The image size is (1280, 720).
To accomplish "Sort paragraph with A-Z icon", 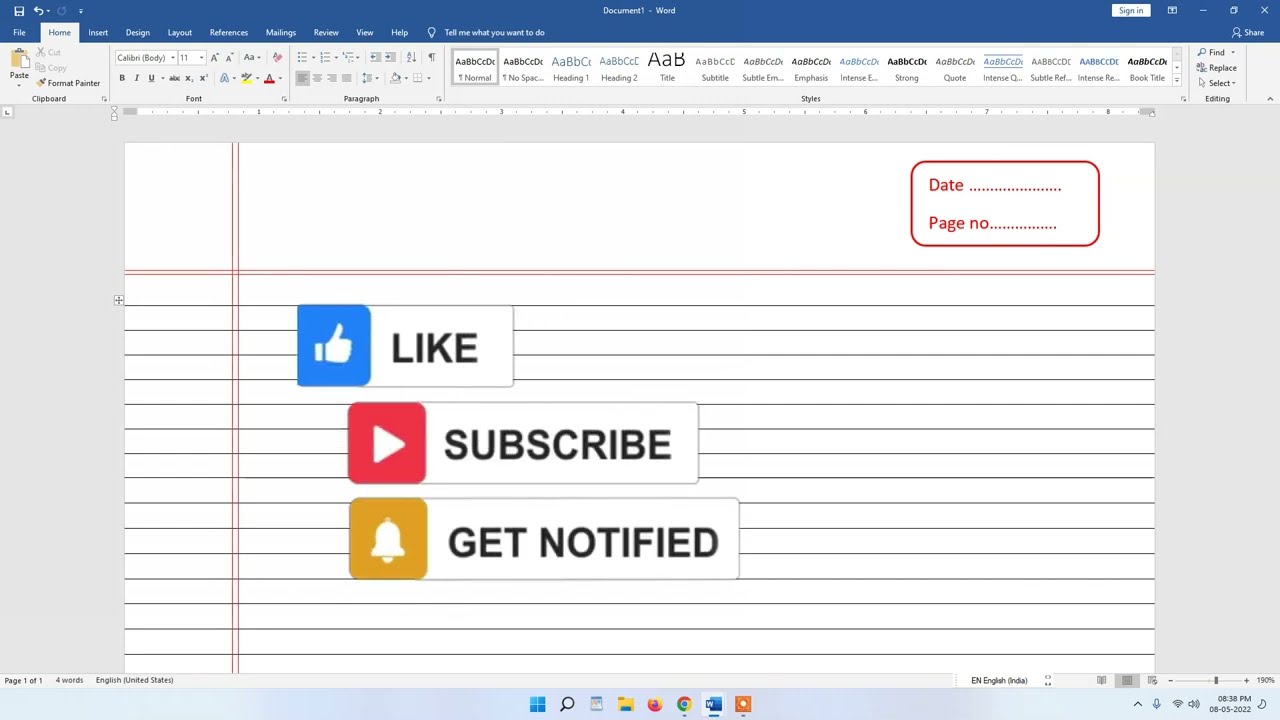I will point(411,58).
